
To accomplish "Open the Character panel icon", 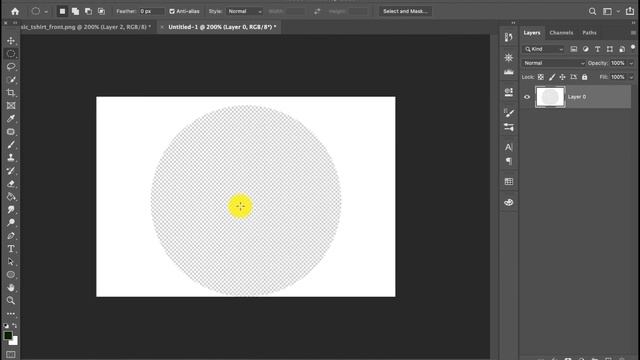I will point(509,147).
